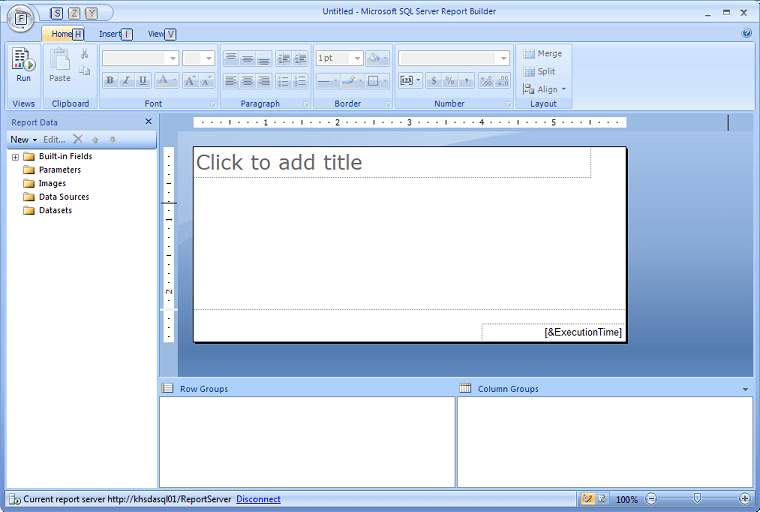Open the Insert ribbon tab
The image size is (760, 512).
click(x=110, y=34)
